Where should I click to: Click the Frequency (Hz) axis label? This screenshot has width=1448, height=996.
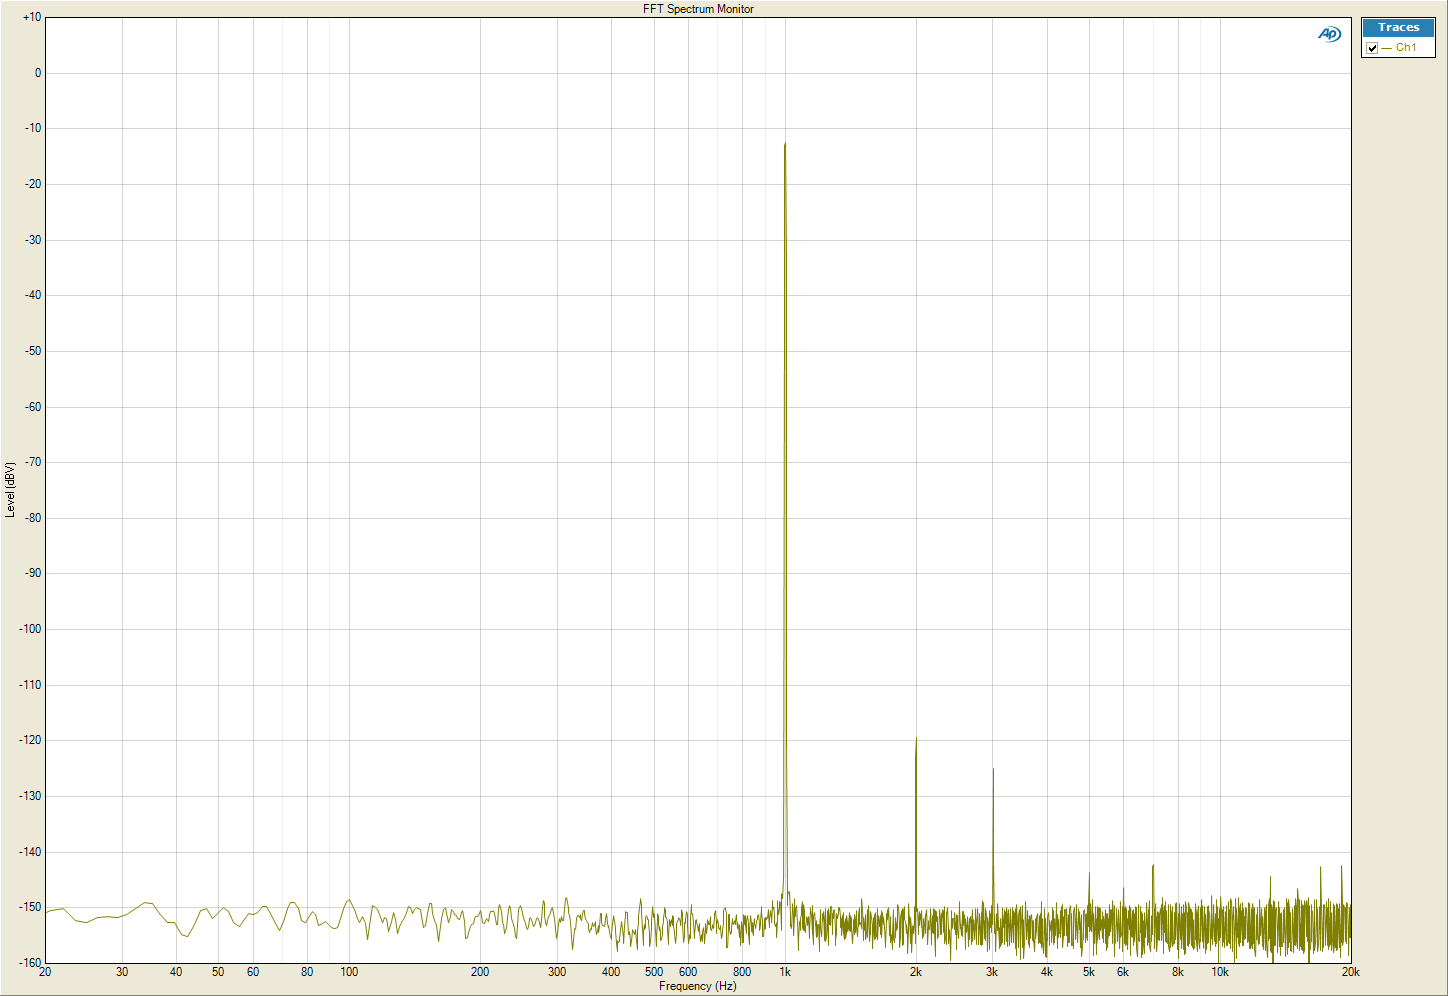(x=698, y=986)
